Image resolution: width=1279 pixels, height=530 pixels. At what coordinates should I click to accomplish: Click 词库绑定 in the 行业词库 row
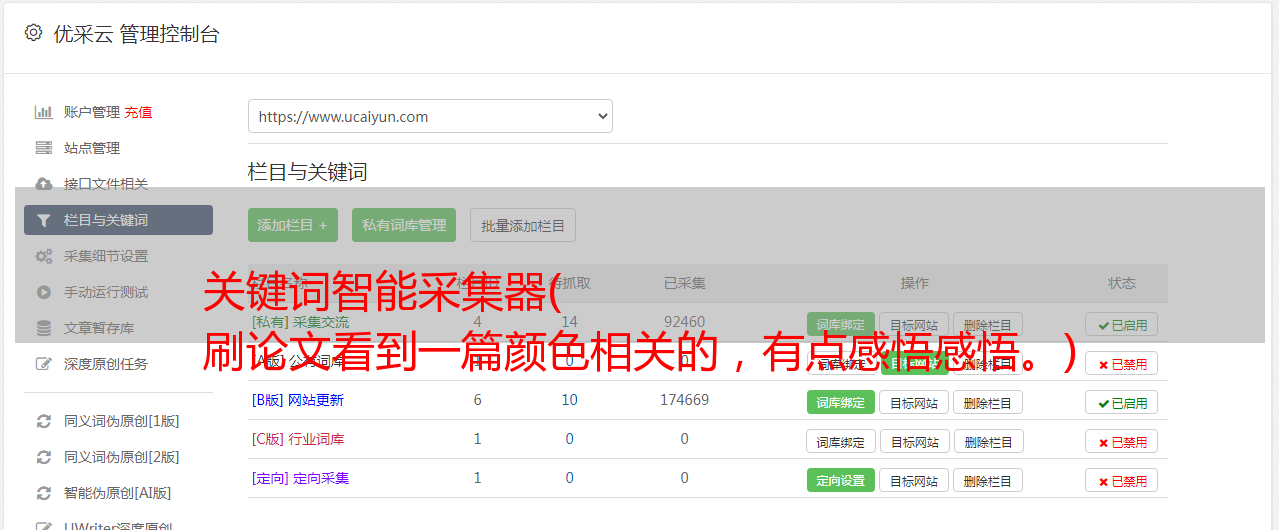(x=841, y=441)
